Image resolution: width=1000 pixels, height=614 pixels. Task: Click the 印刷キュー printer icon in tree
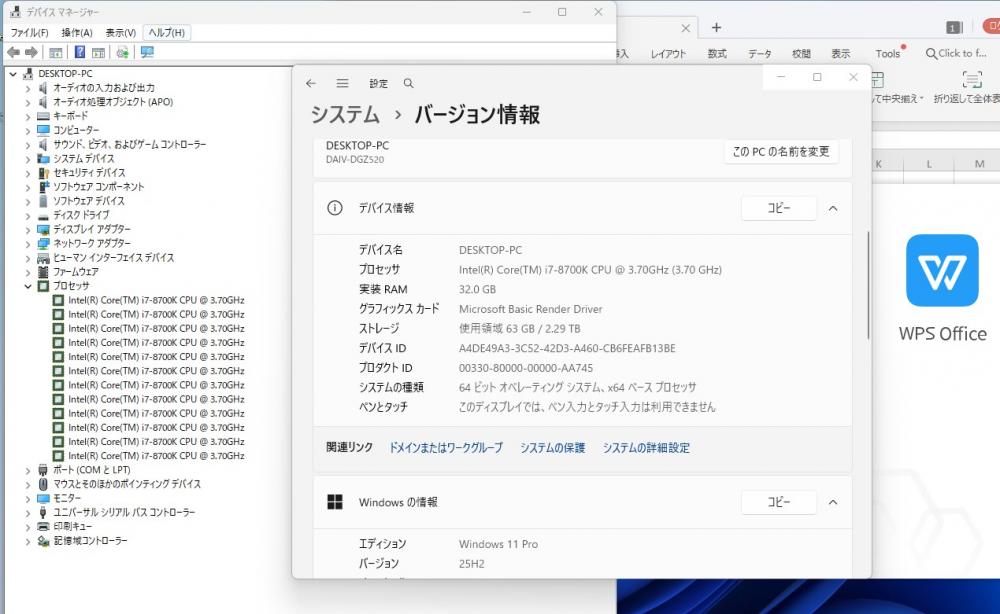click(x=43, y=527)
